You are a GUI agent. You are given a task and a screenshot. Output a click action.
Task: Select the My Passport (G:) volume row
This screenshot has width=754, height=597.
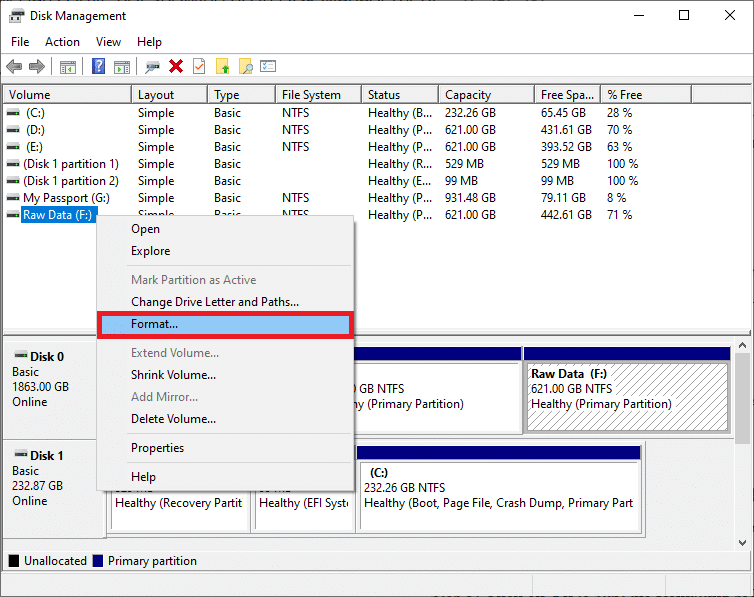[66, 198]
